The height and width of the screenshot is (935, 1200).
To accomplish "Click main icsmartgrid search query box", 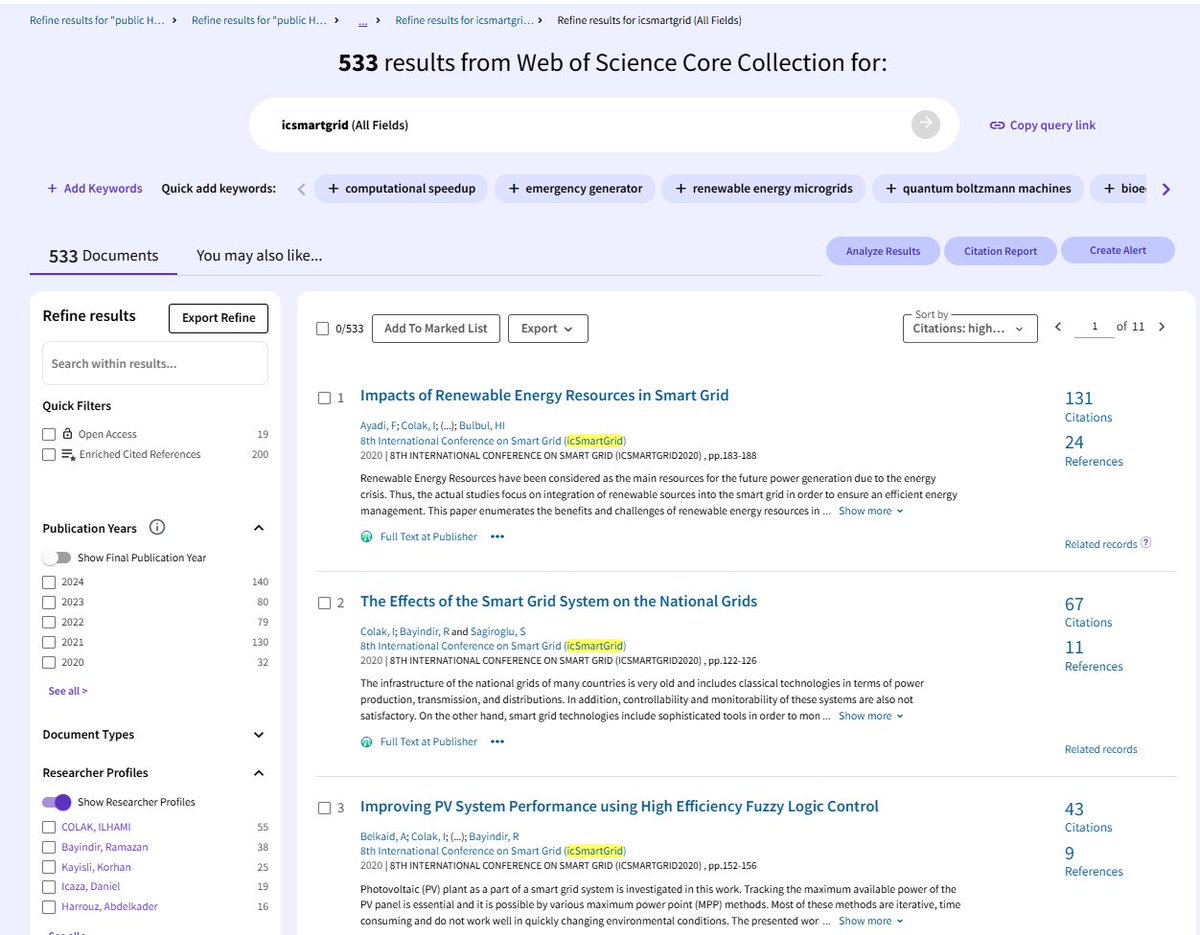I will point(603,125).
